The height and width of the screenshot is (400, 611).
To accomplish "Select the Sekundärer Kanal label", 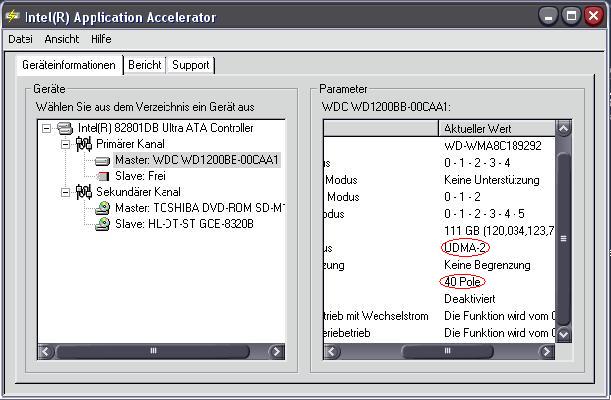I will [138, 192].
